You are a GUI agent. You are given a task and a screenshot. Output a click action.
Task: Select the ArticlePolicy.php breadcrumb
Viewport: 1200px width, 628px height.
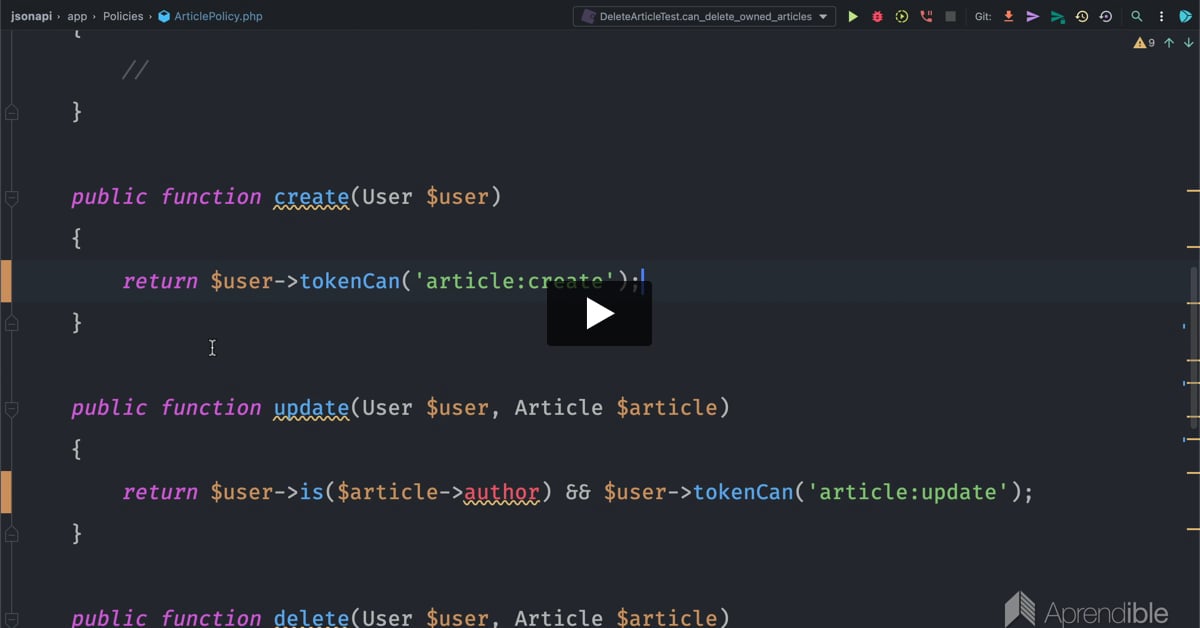[x=210, y=17]
